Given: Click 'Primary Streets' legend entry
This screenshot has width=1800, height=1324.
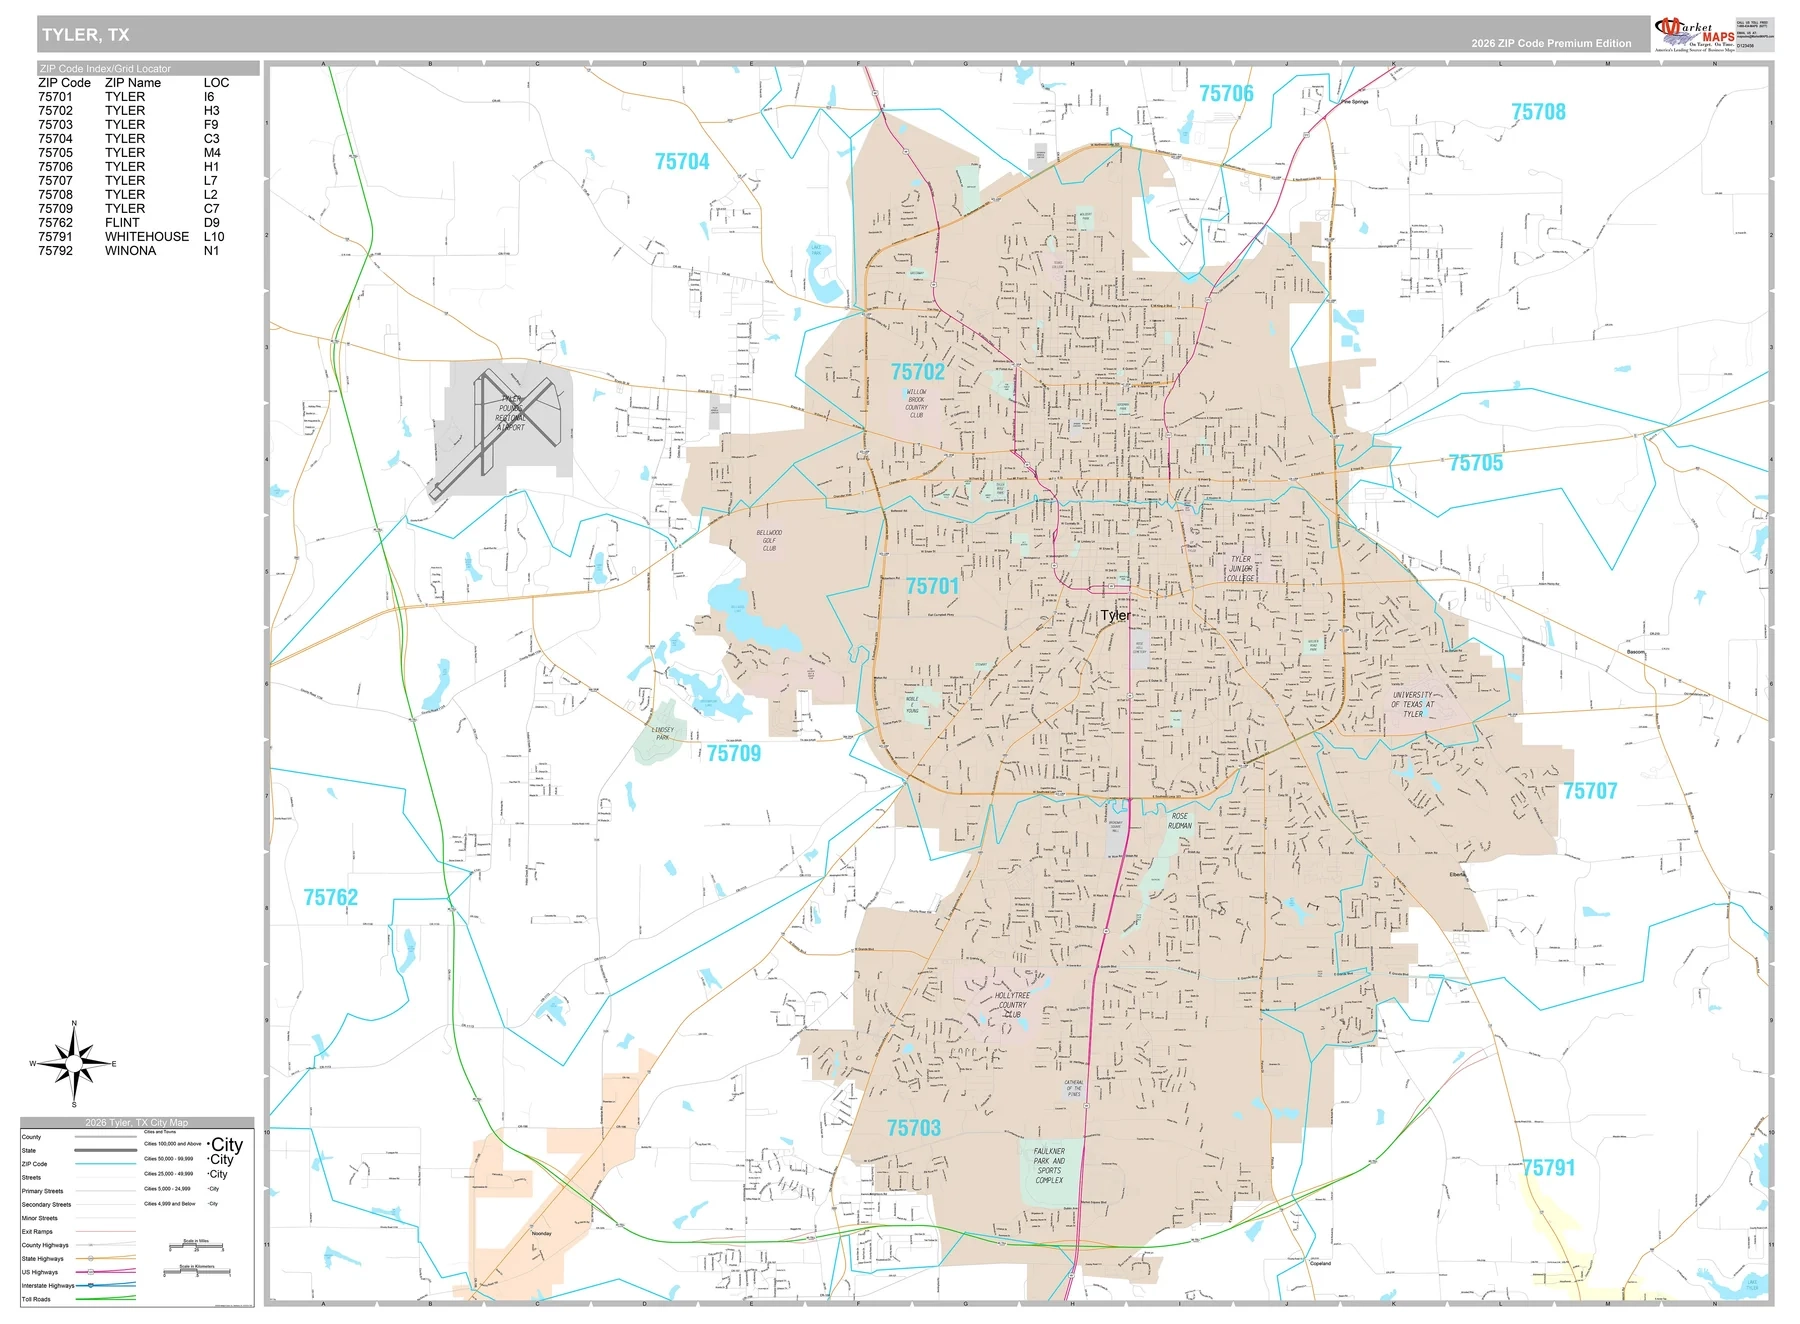Looking at the screenshot, I should 42,1191.
